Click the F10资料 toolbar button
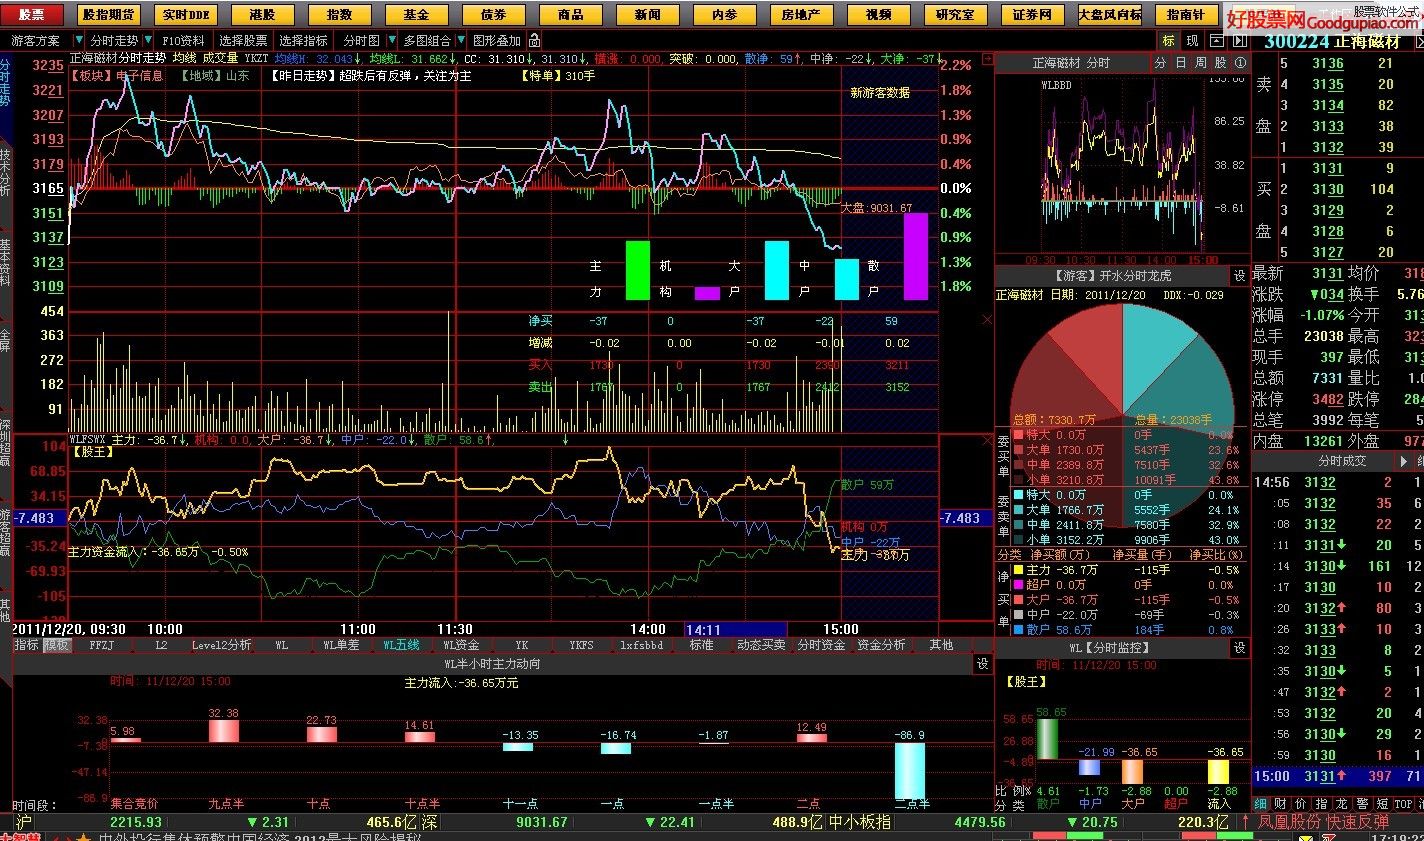This screenshot has width=1424, height=841. click(x=183, y=41)
